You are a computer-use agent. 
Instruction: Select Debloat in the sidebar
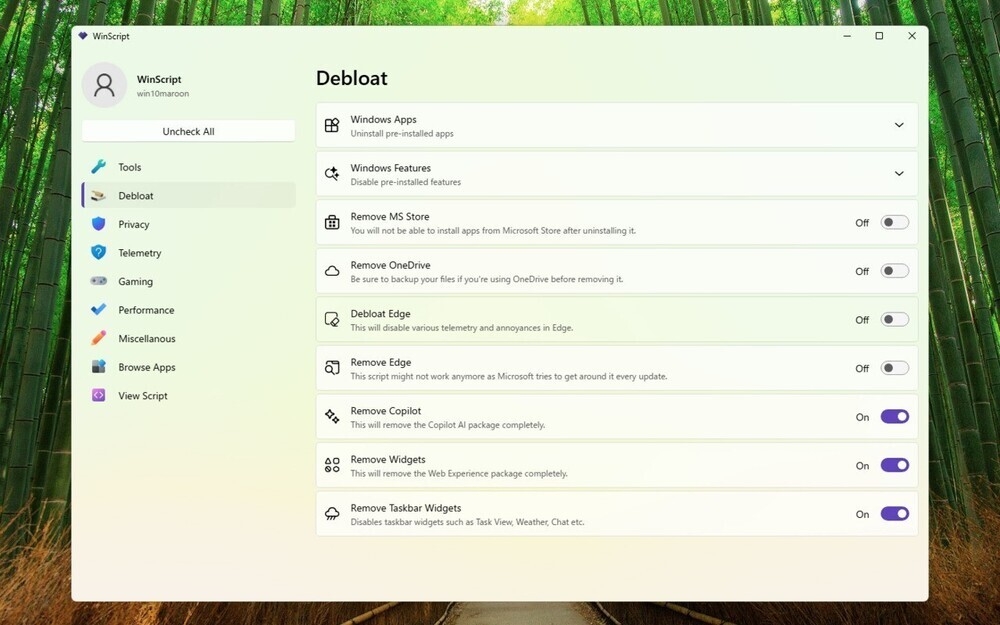(x=189, y=196)
